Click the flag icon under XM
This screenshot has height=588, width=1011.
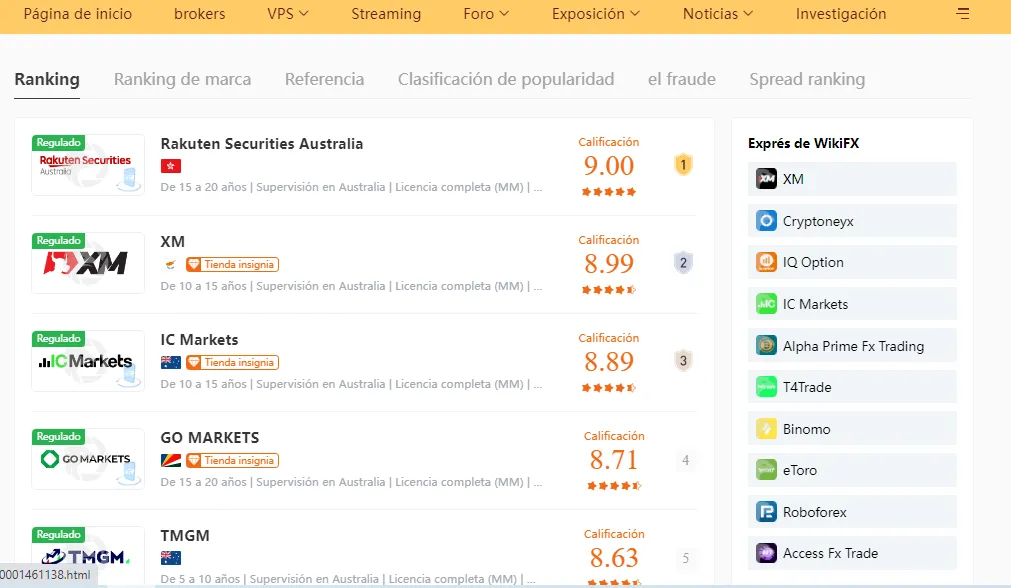(x=171, y=264)
